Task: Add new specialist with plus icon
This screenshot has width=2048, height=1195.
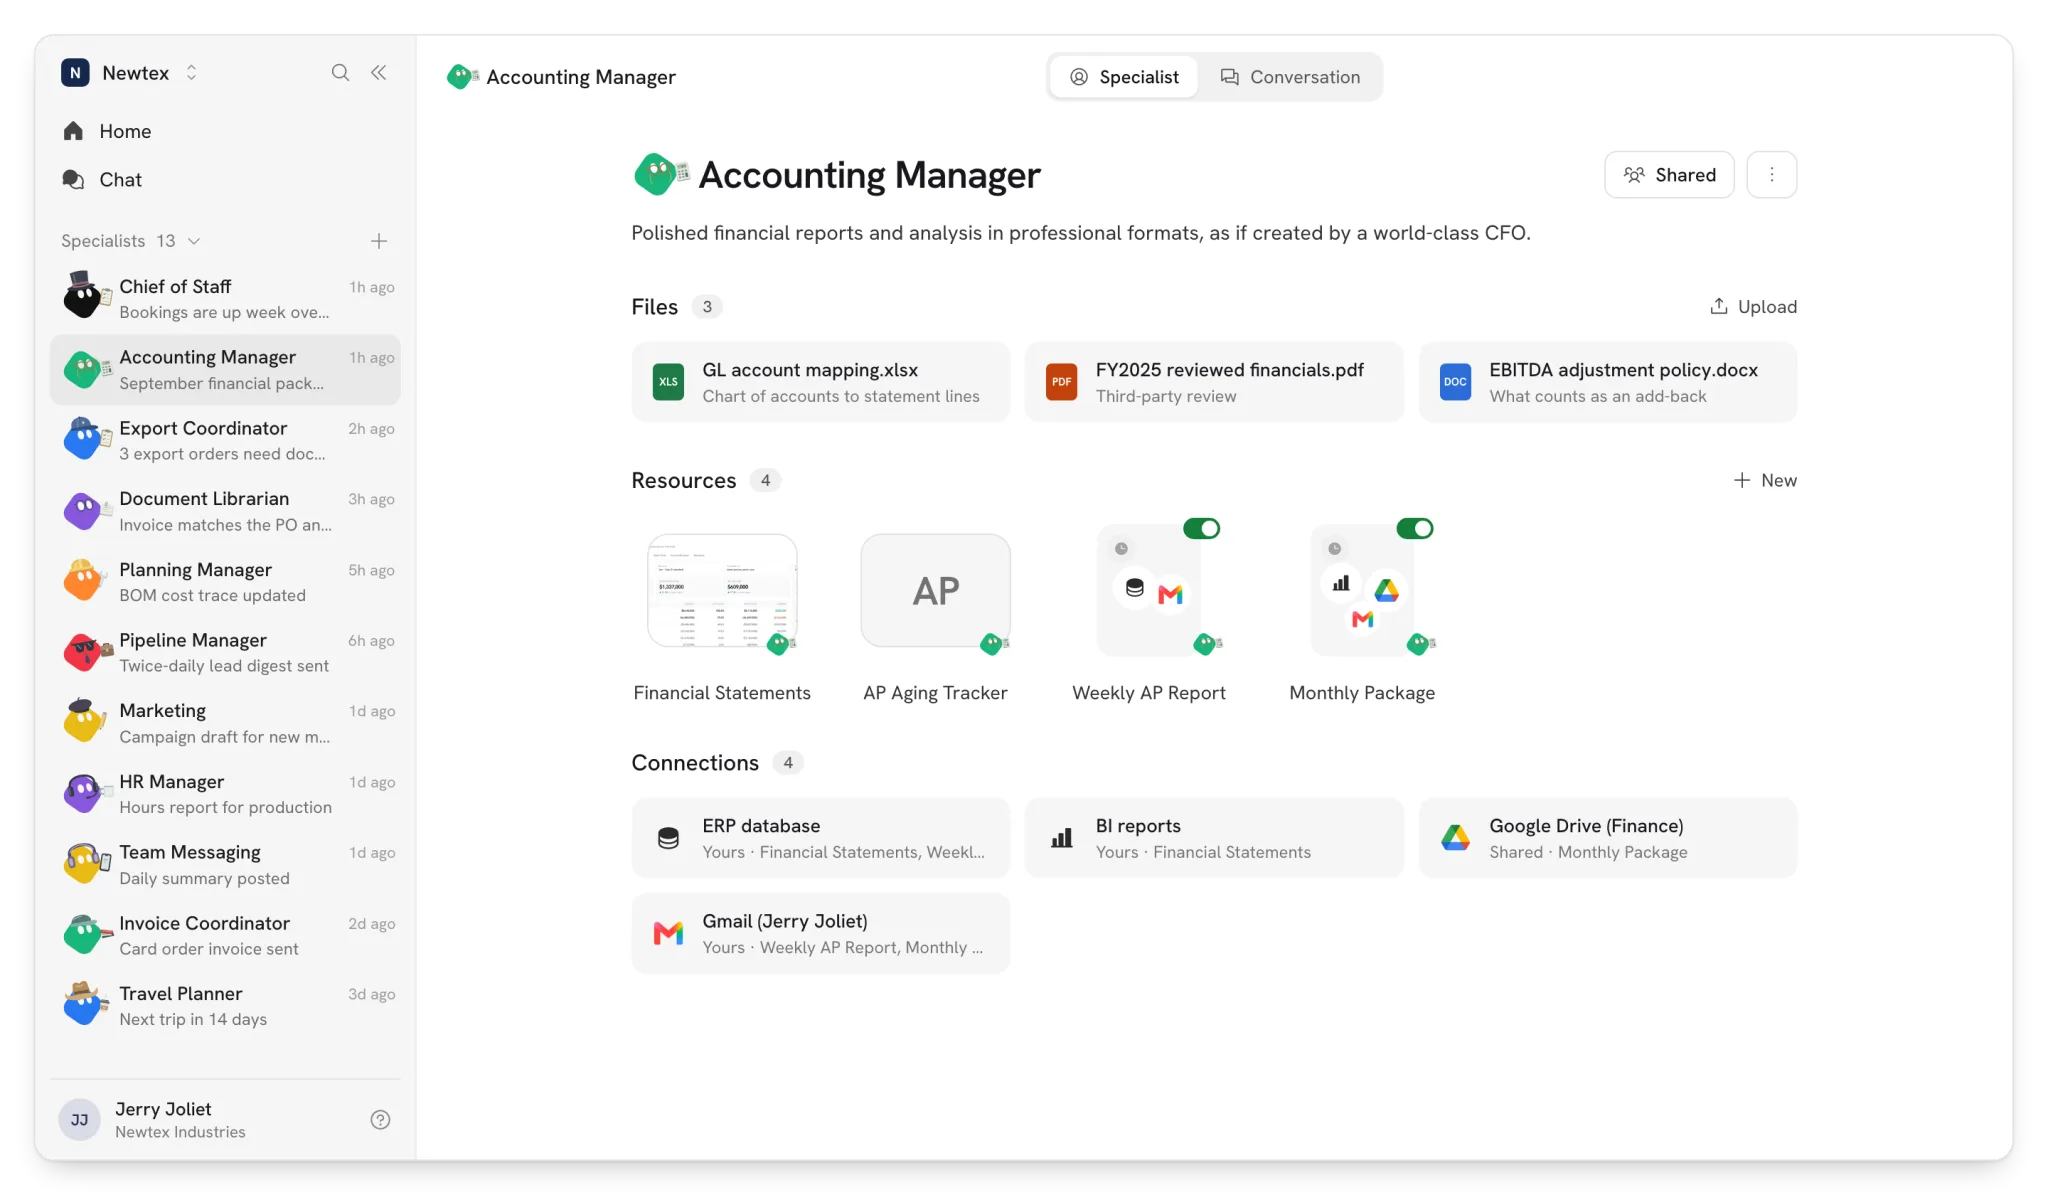Action: pyautogui.click(x=379, y=241)
